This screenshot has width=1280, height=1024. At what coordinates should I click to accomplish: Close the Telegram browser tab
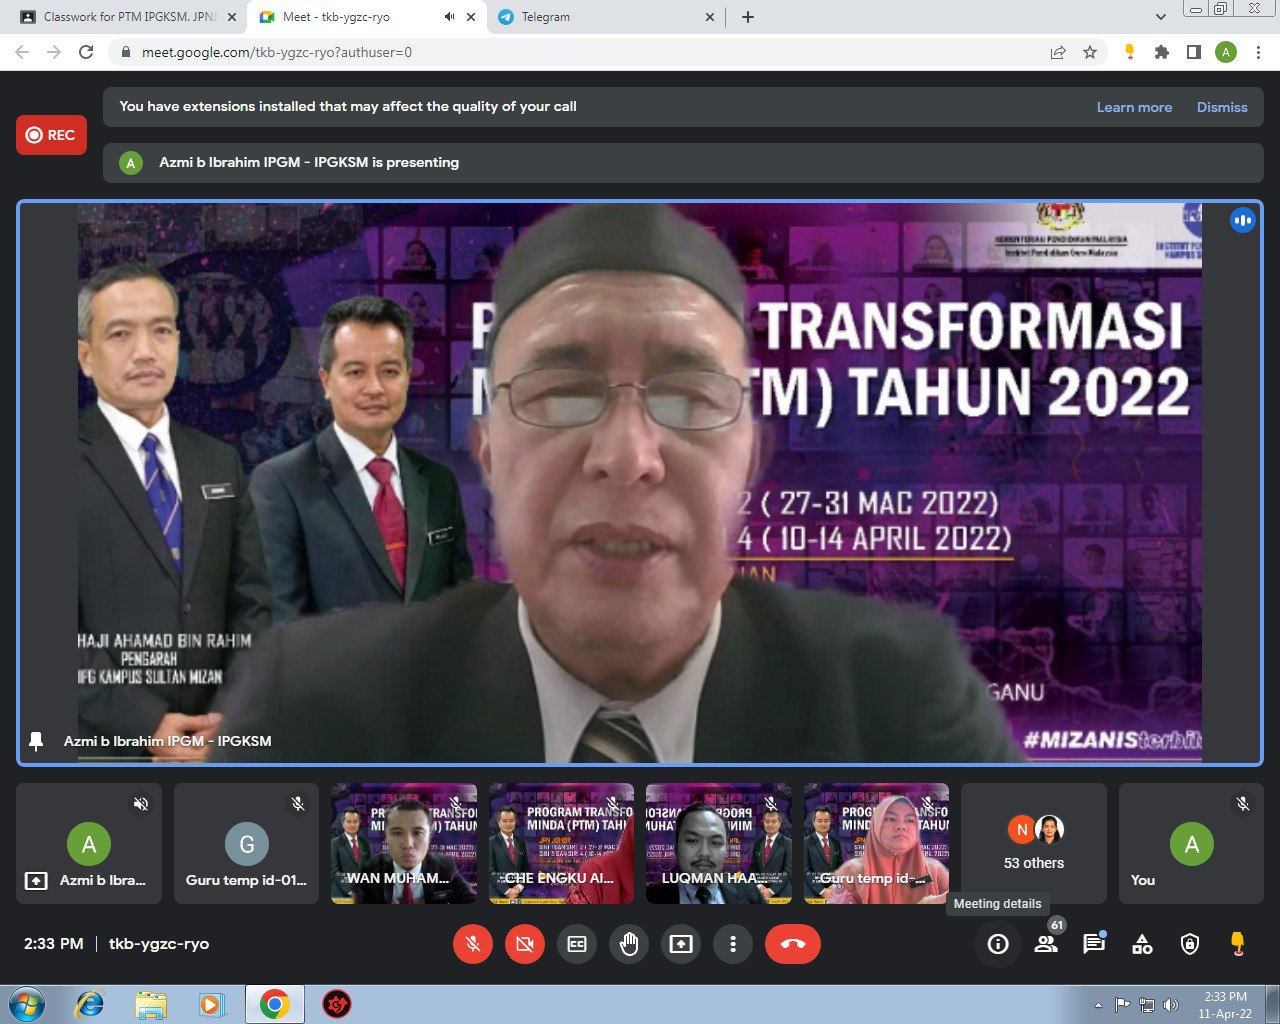710,17
